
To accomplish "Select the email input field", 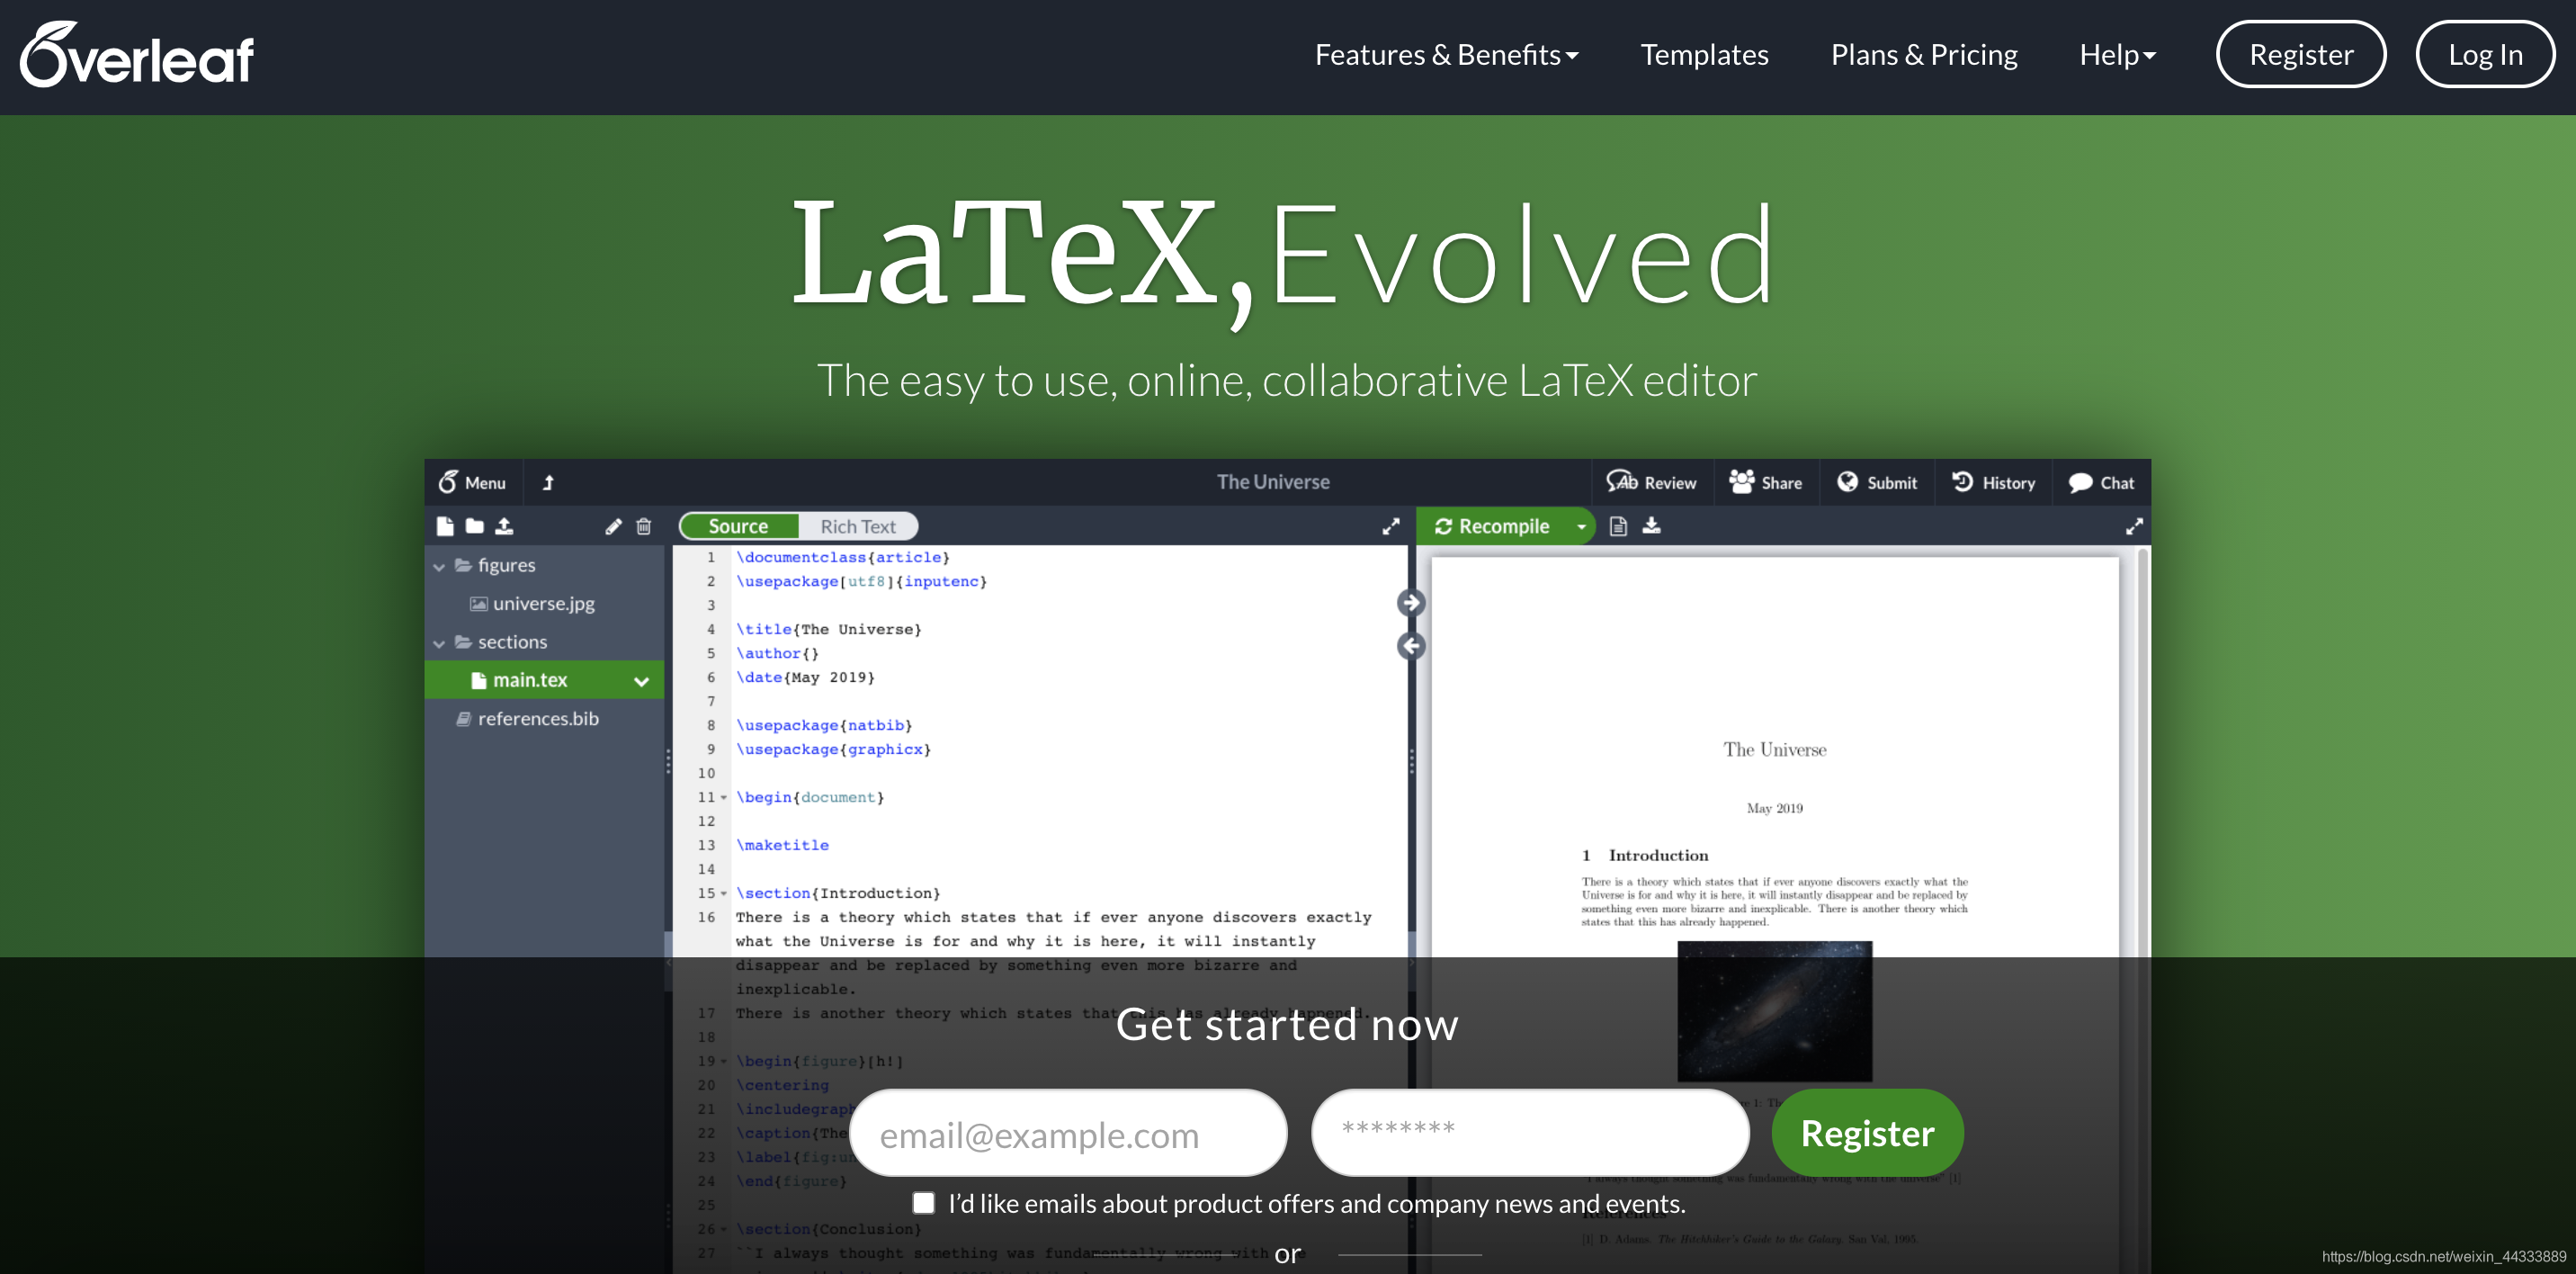I will point(1069,1135).
